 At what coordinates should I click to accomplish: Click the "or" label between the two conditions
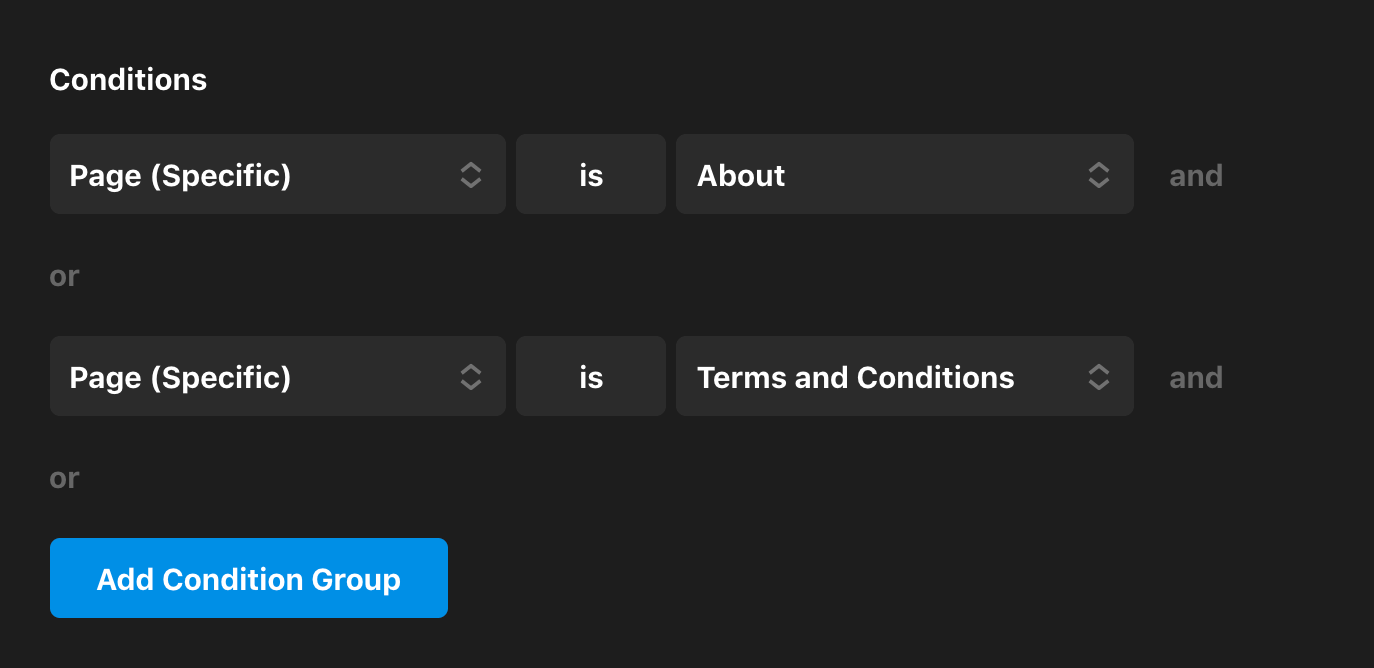pyautogui.click(x=64, y=276)
